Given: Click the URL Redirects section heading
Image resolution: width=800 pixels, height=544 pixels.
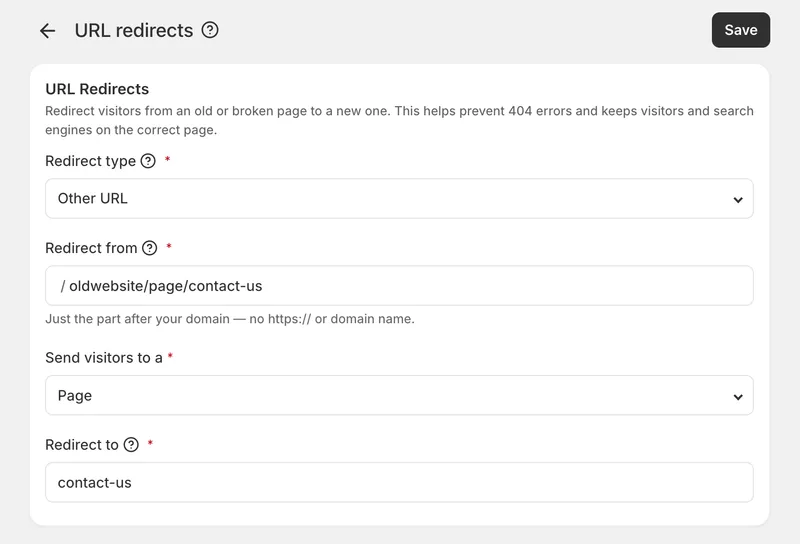Looking at the screenshot, I should click(x=97, y=89).
